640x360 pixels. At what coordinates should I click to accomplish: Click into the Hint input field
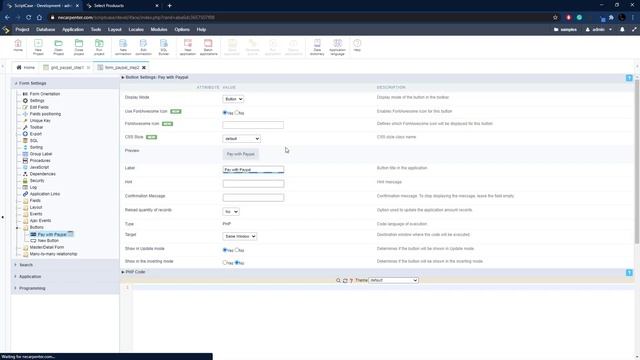pyautogui.click(x=253, y=184)
